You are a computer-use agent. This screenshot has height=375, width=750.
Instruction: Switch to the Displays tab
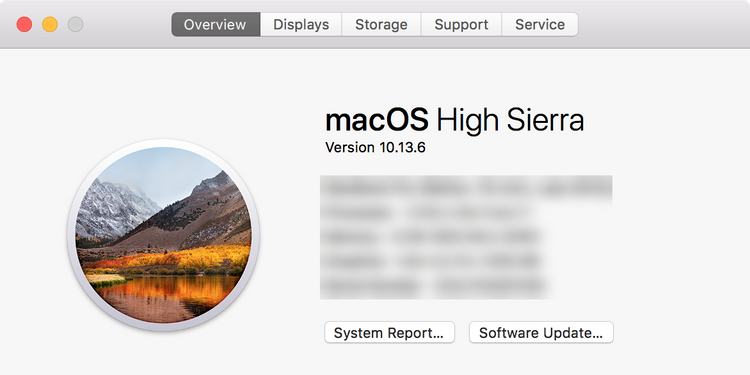[x=301, y=24]
